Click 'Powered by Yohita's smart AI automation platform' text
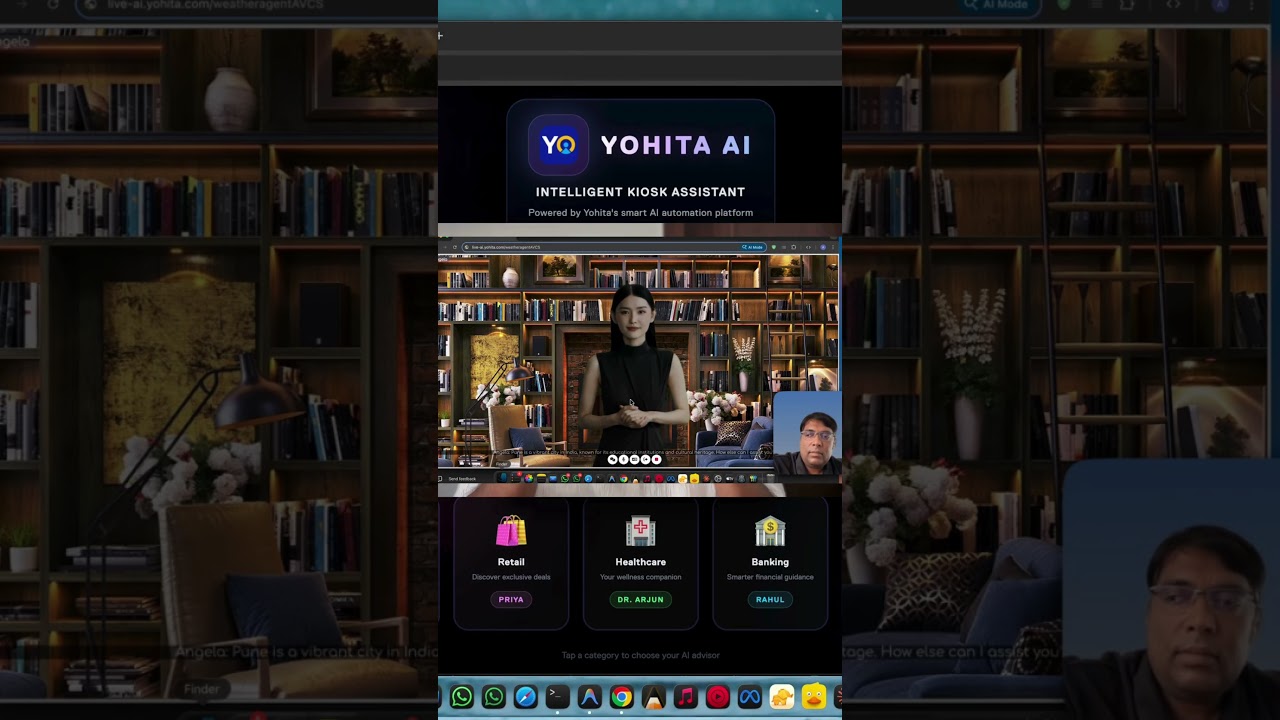The height and width of the screenshot is (720, 1280). [x=640, y=213]
